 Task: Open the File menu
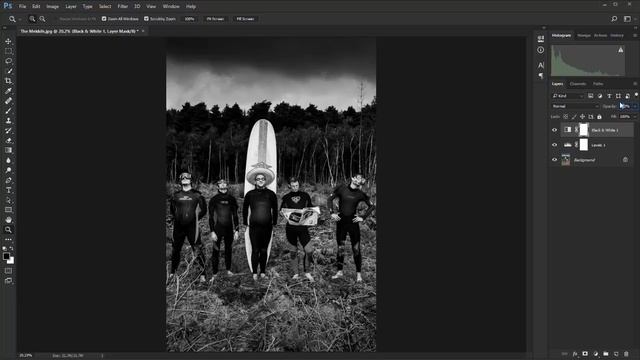(x=22, y=7)
